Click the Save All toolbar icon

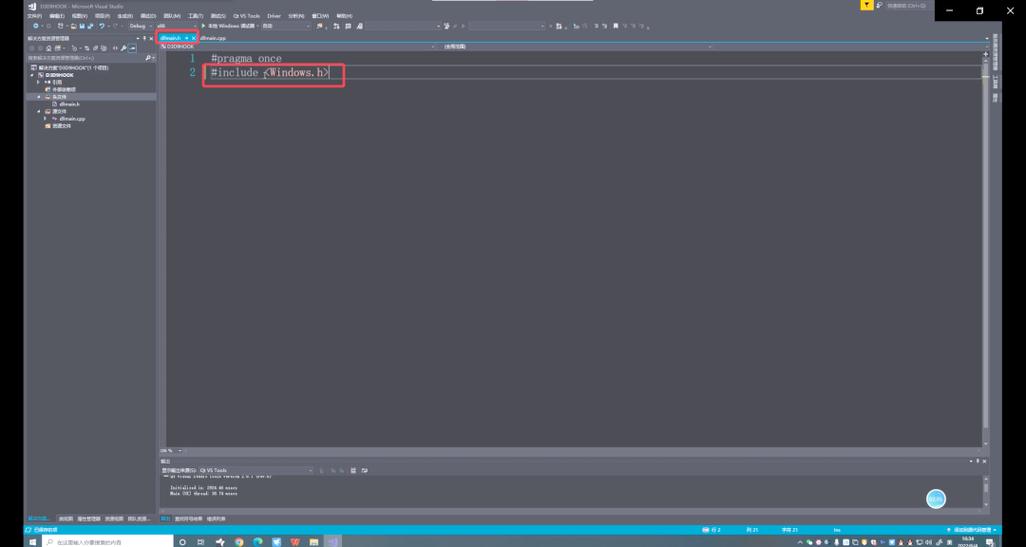point(90,26)
